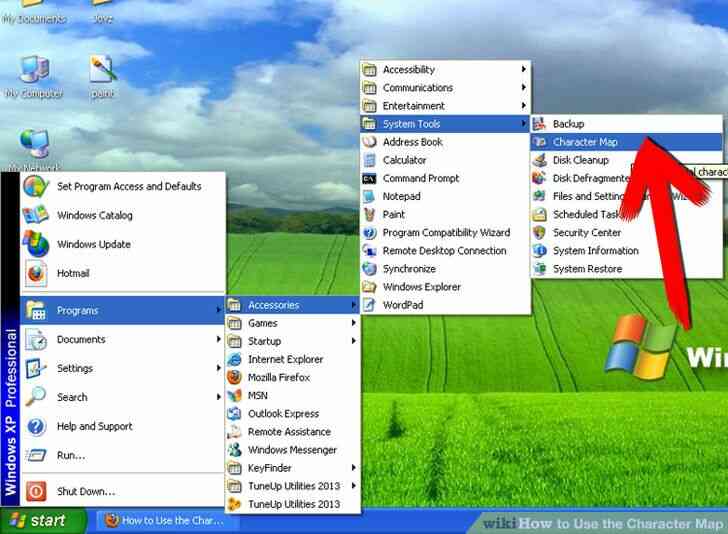Viewport: 728px width, 534px height.
Task: Expand the Search submenu arrow
Action: click(218, 397)
